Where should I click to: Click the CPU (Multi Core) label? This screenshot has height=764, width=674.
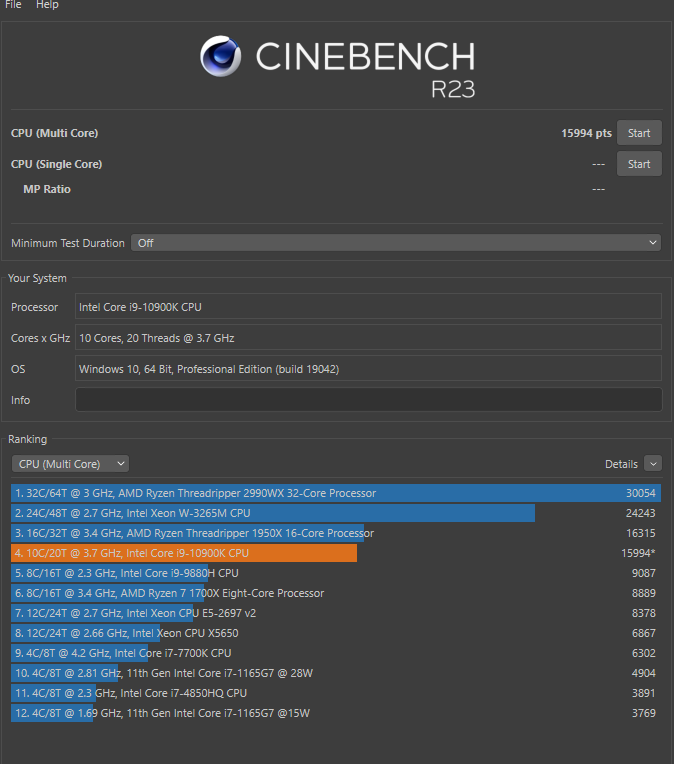click(55, 133)
